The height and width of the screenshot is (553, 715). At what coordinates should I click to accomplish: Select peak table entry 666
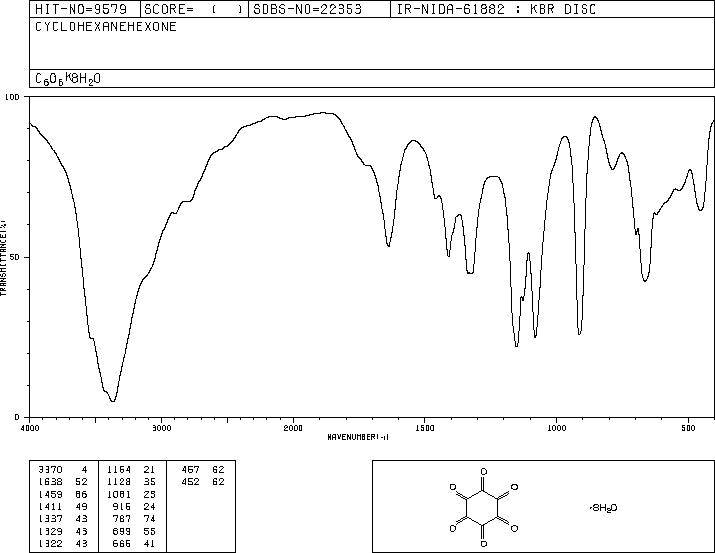(x=122, y=544)
